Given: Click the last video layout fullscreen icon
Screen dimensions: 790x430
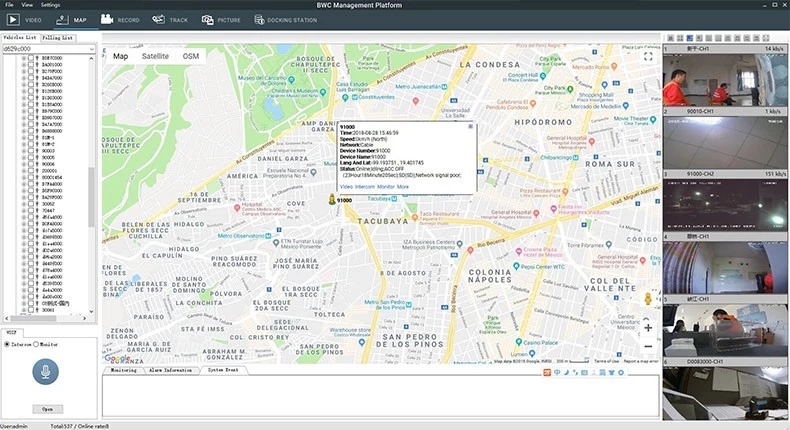Looking at the screenshot, I should (766, 38).
